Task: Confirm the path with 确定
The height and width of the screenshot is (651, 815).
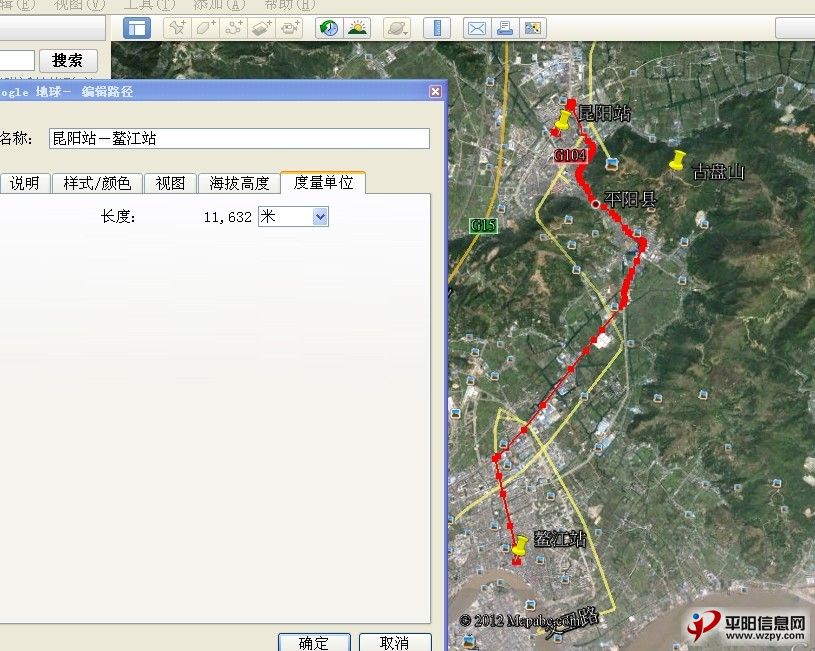Action: click(314, 643)
